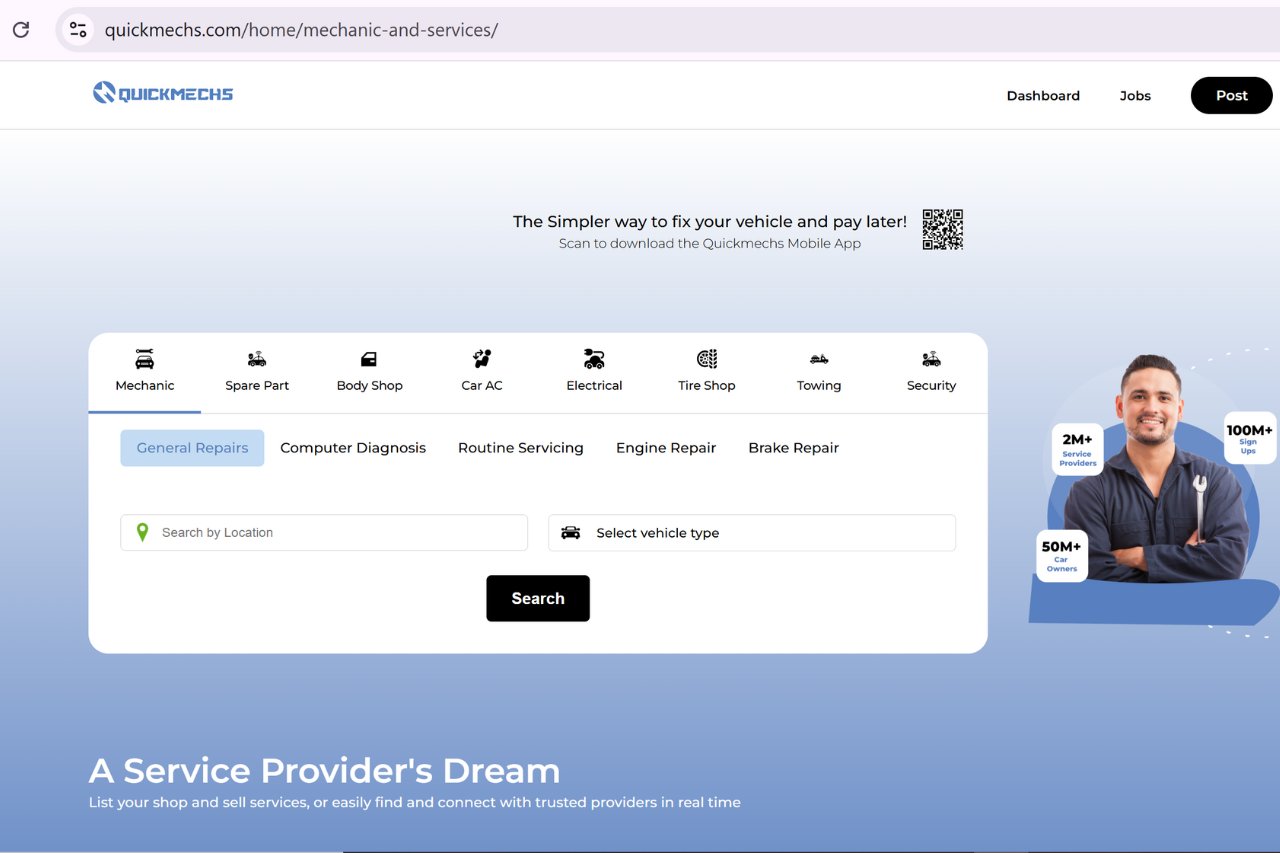The width and height of the screenshot is (1280, 853).
Task: Select the Car AC icon
Action: click(482, 359)
